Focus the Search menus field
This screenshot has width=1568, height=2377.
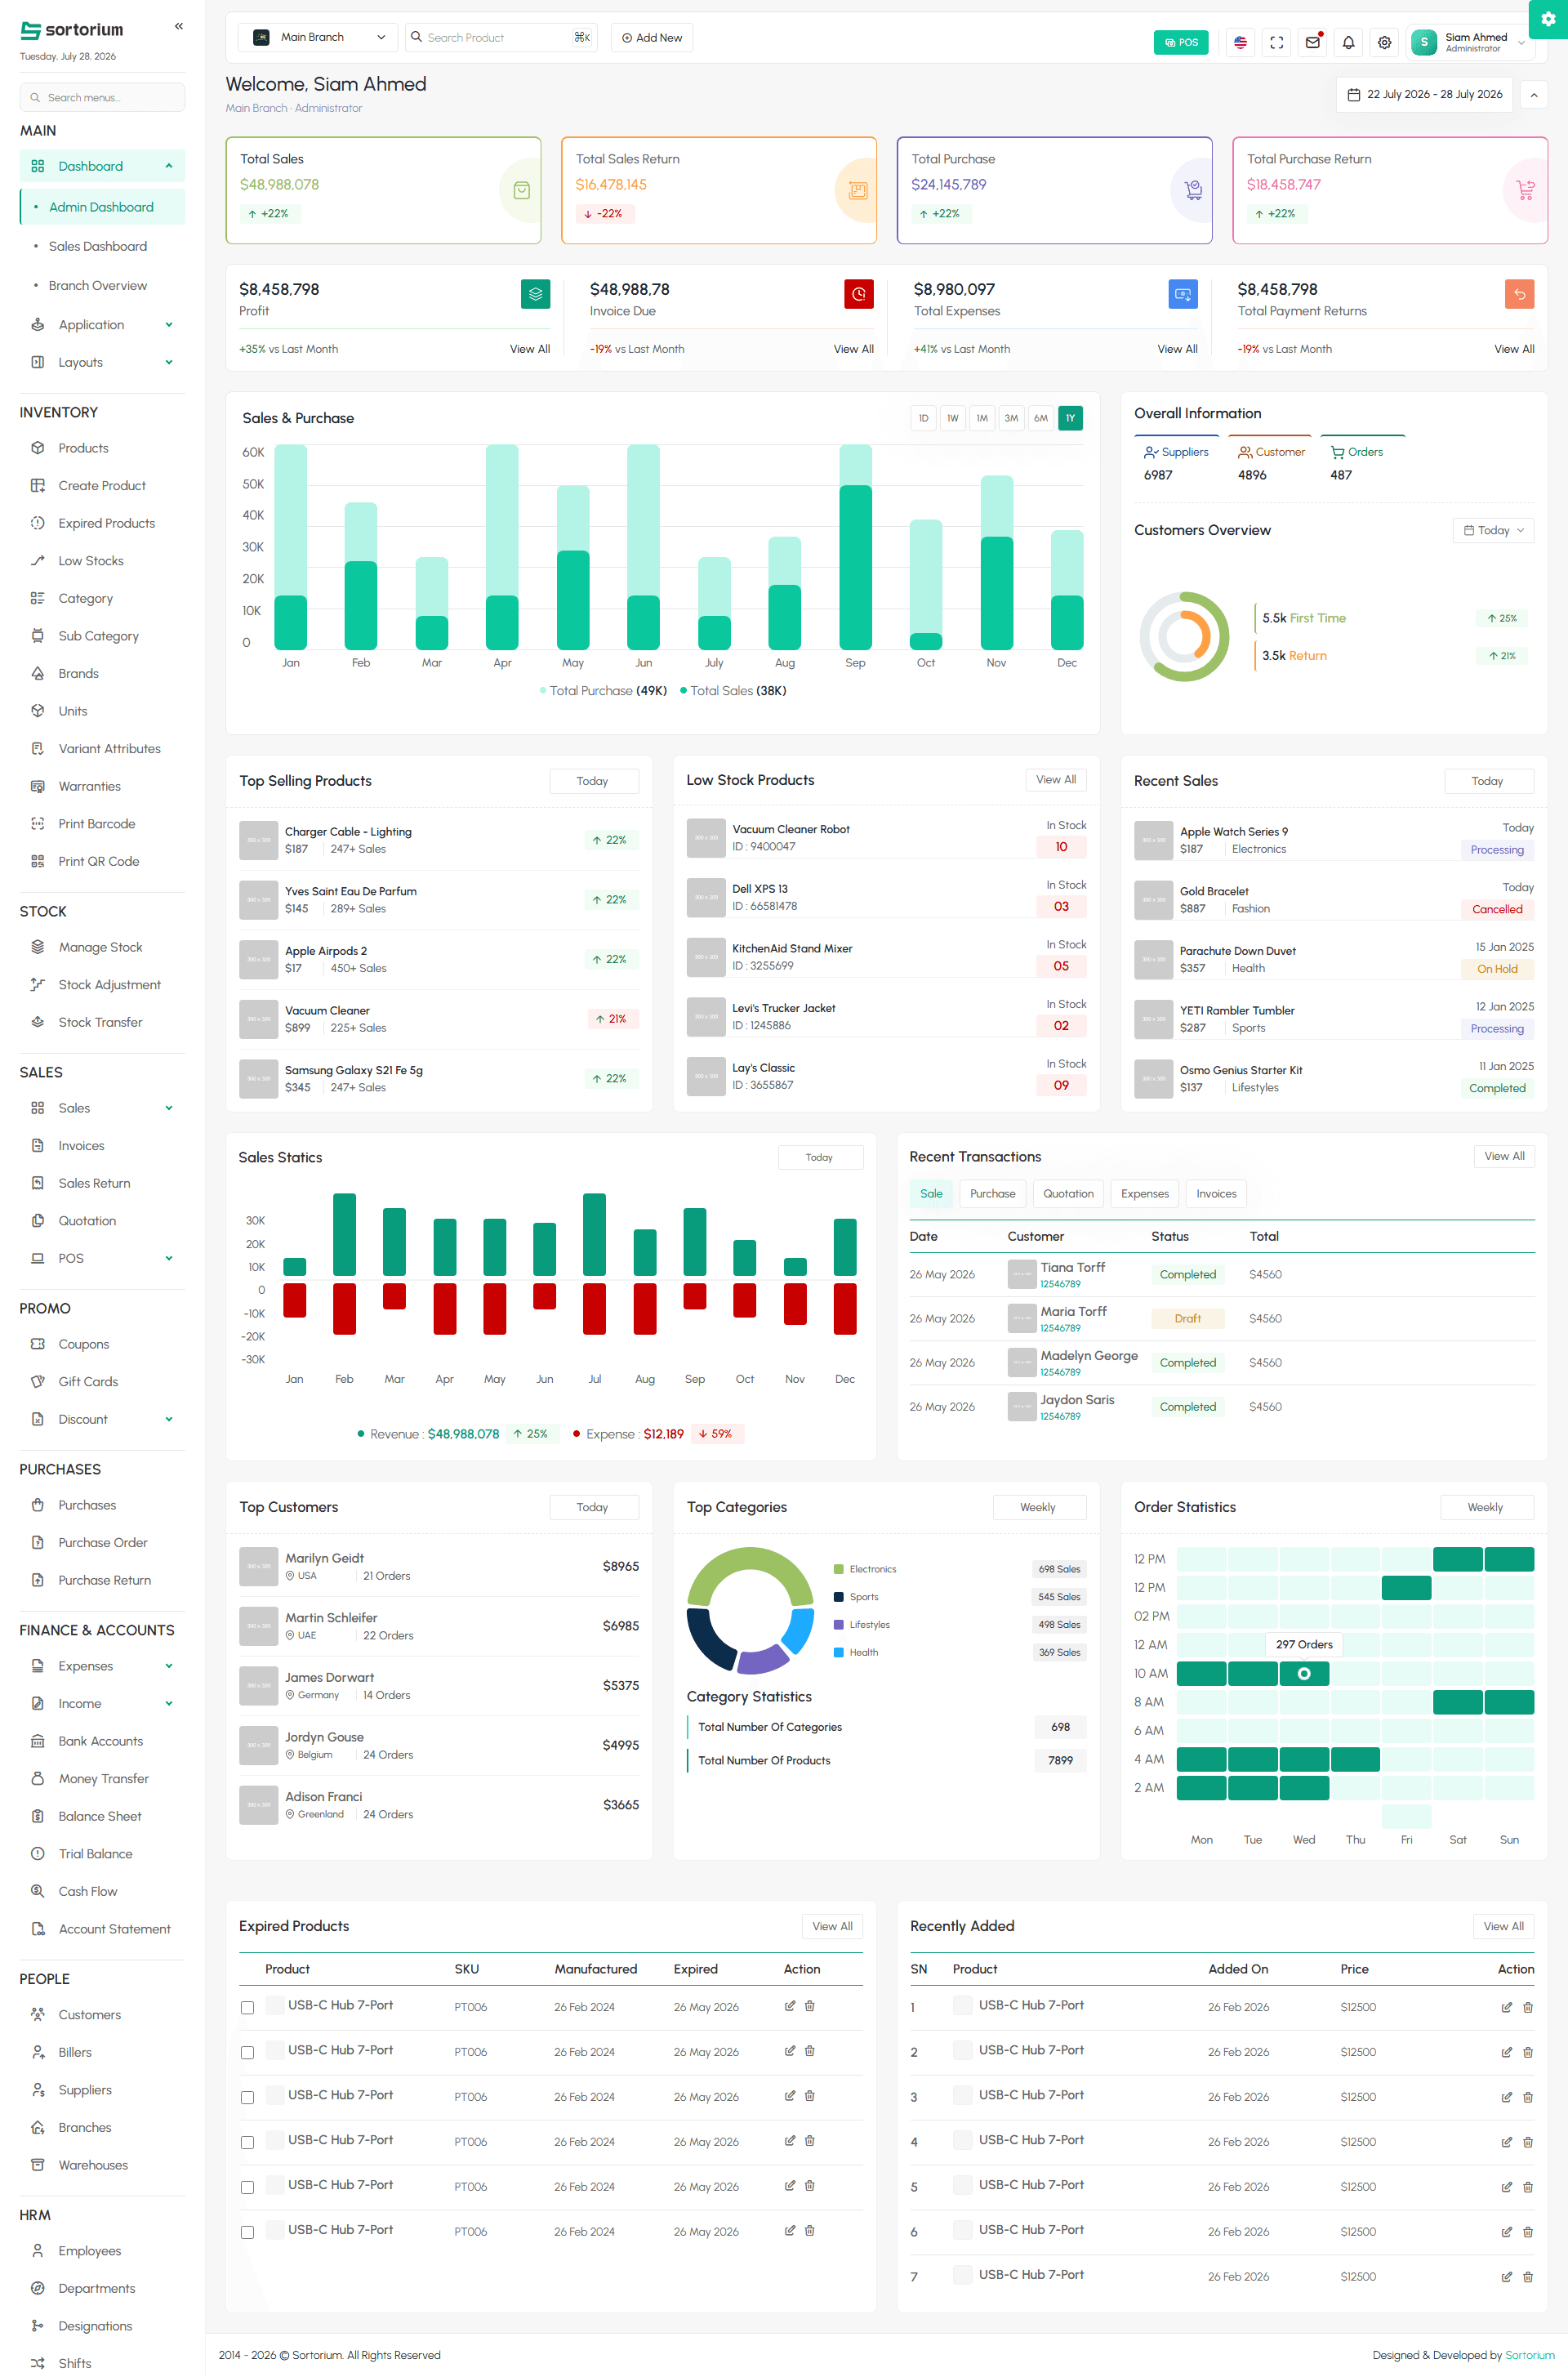[x=102, y=97]
